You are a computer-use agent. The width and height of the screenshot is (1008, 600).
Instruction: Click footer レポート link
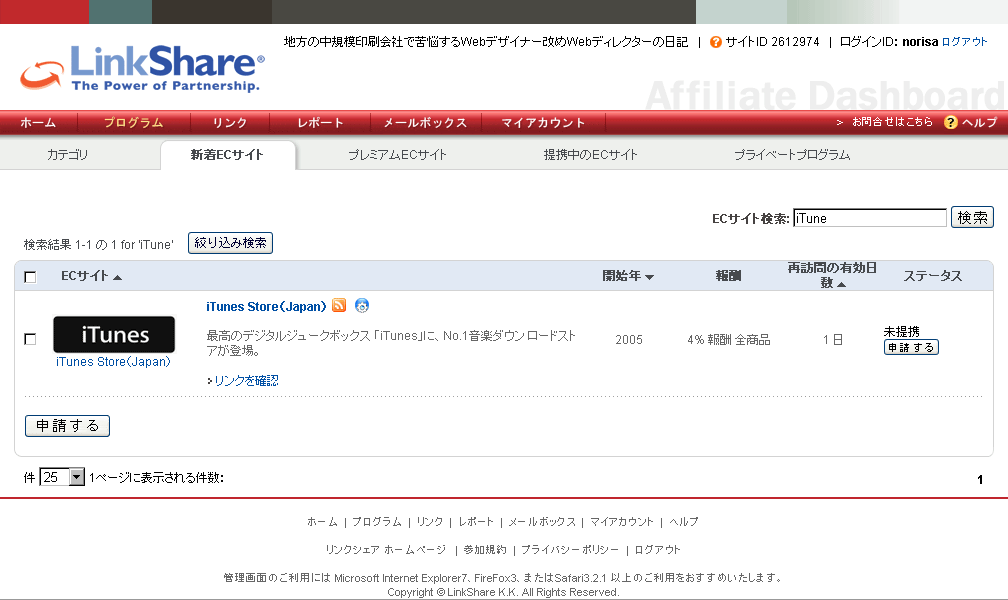click(476, 522)
